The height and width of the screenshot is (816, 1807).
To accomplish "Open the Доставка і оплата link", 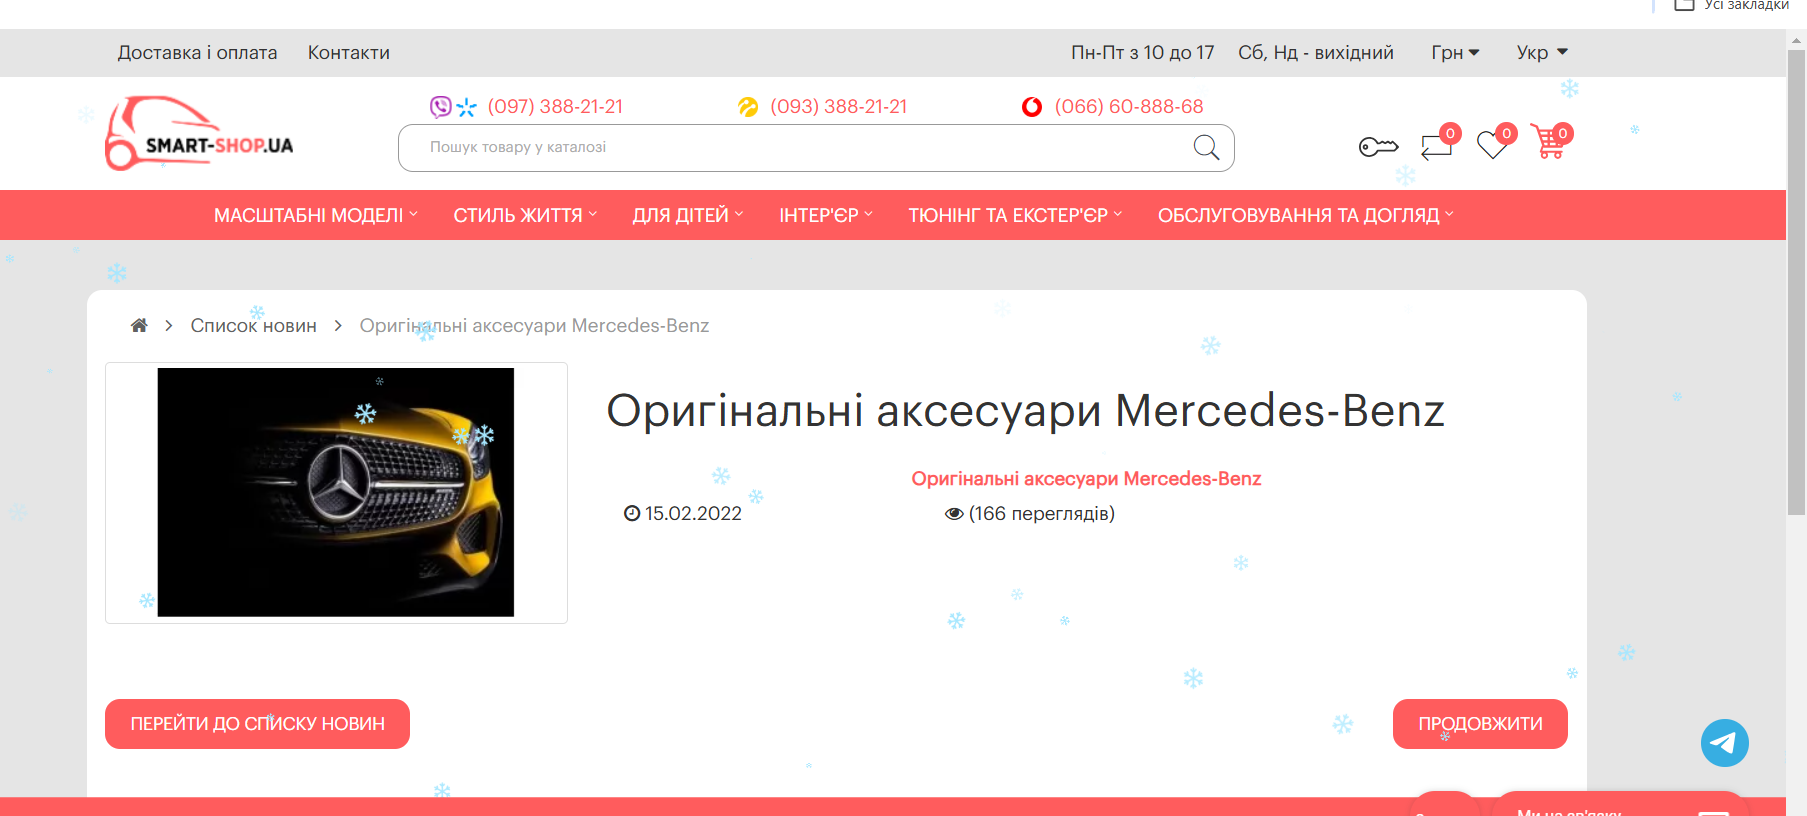I will click(x=198, y=53).
